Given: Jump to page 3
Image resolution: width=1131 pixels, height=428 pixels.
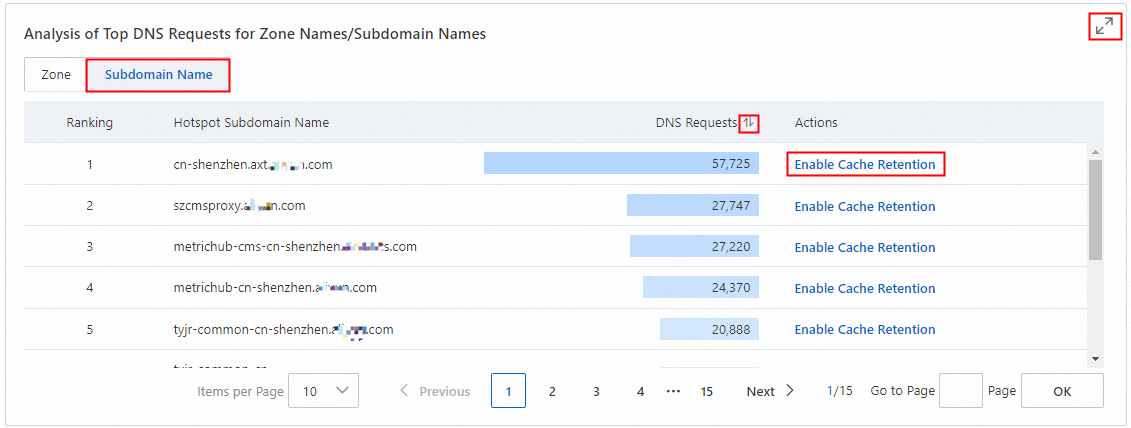Looking at the screenshot, I should point(596,391).
